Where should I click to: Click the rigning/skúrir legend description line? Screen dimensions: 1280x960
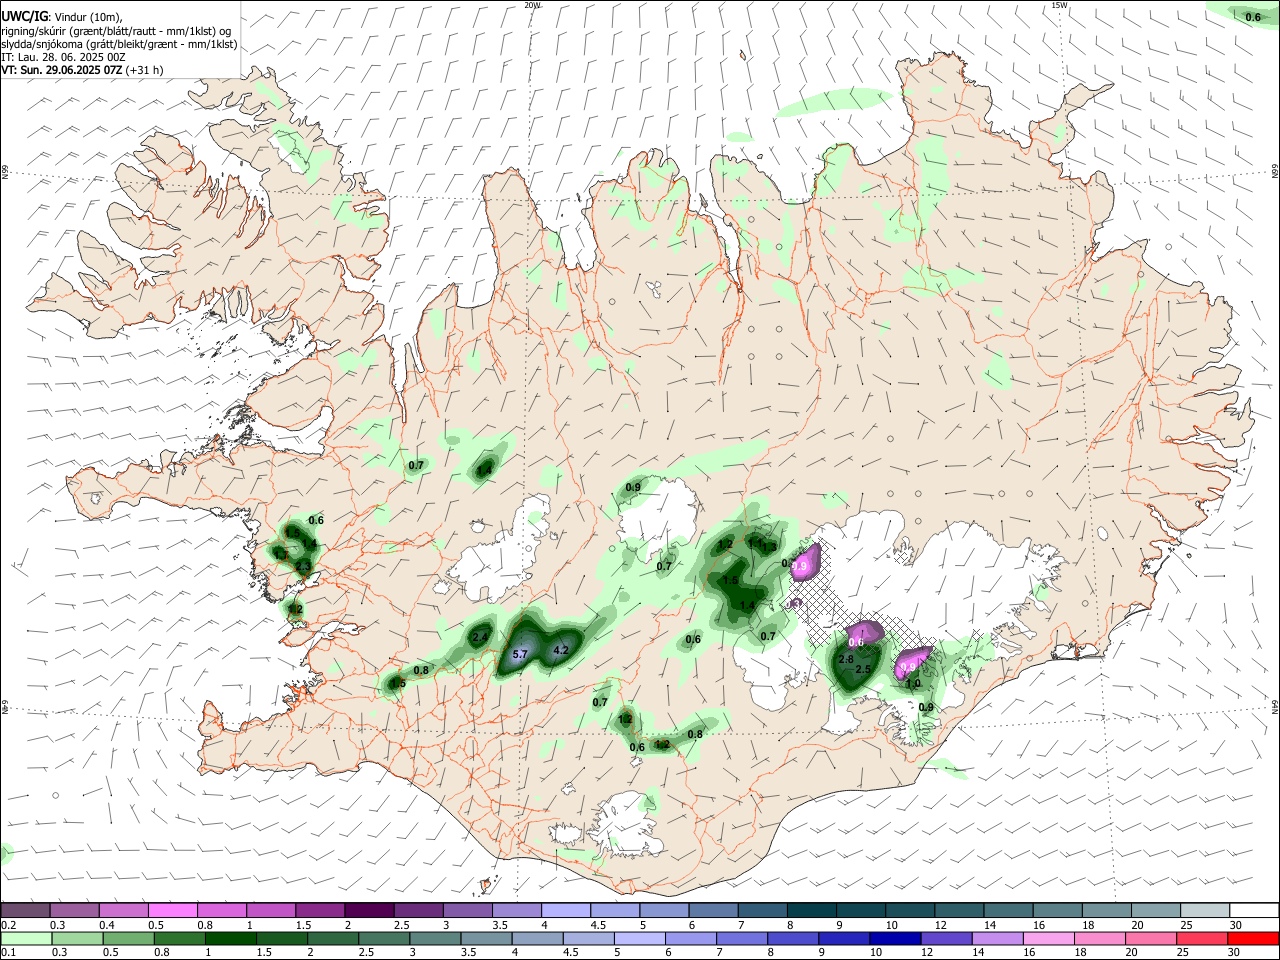click(116, 31)
